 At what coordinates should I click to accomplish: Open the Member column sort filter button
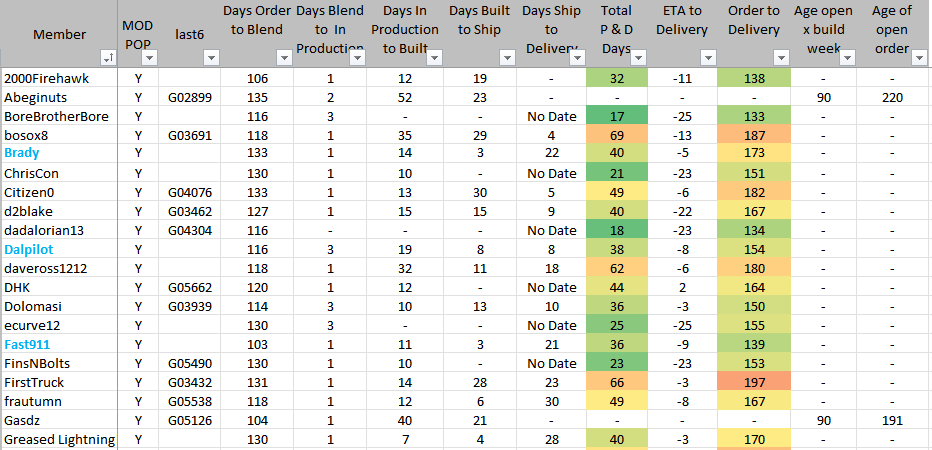(108, 59)
